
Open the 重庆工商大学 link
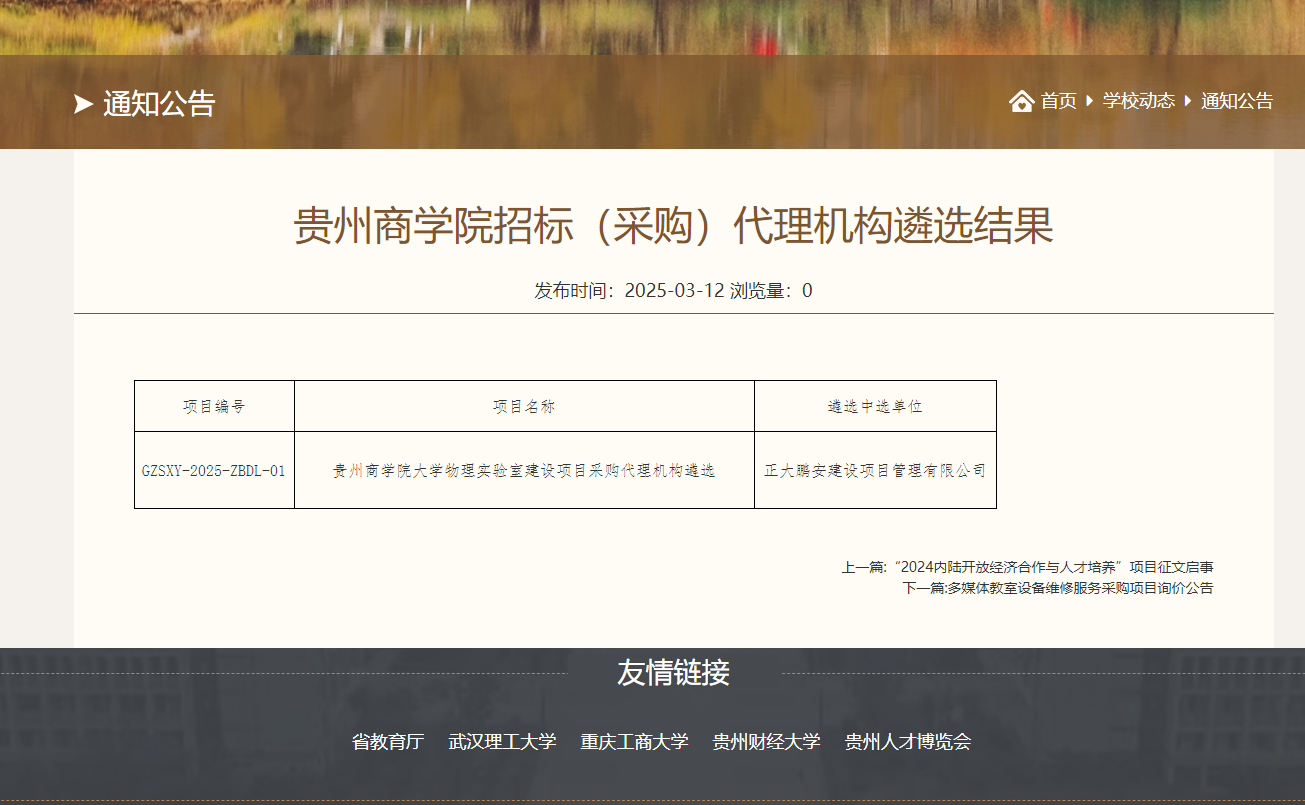pos(634,742)
